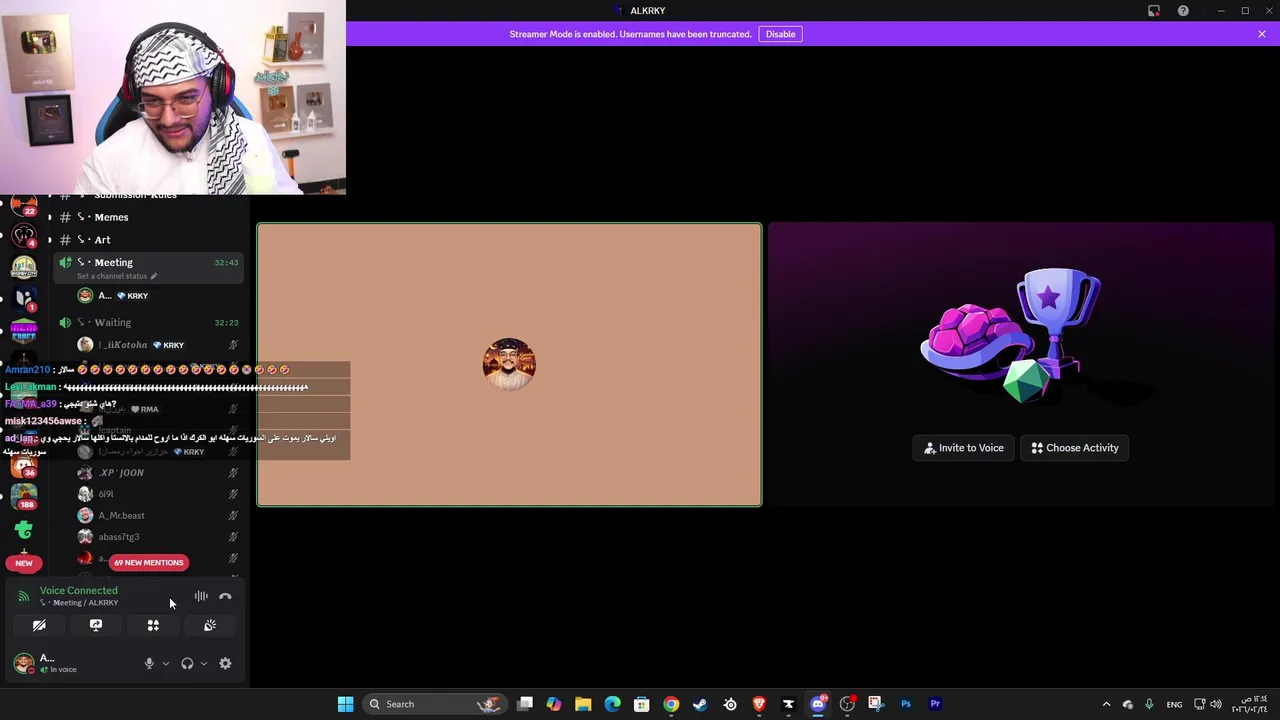Open Photoshop from taskbar
This screenshot has height=720, width=1280.
(x=906, y=704)
